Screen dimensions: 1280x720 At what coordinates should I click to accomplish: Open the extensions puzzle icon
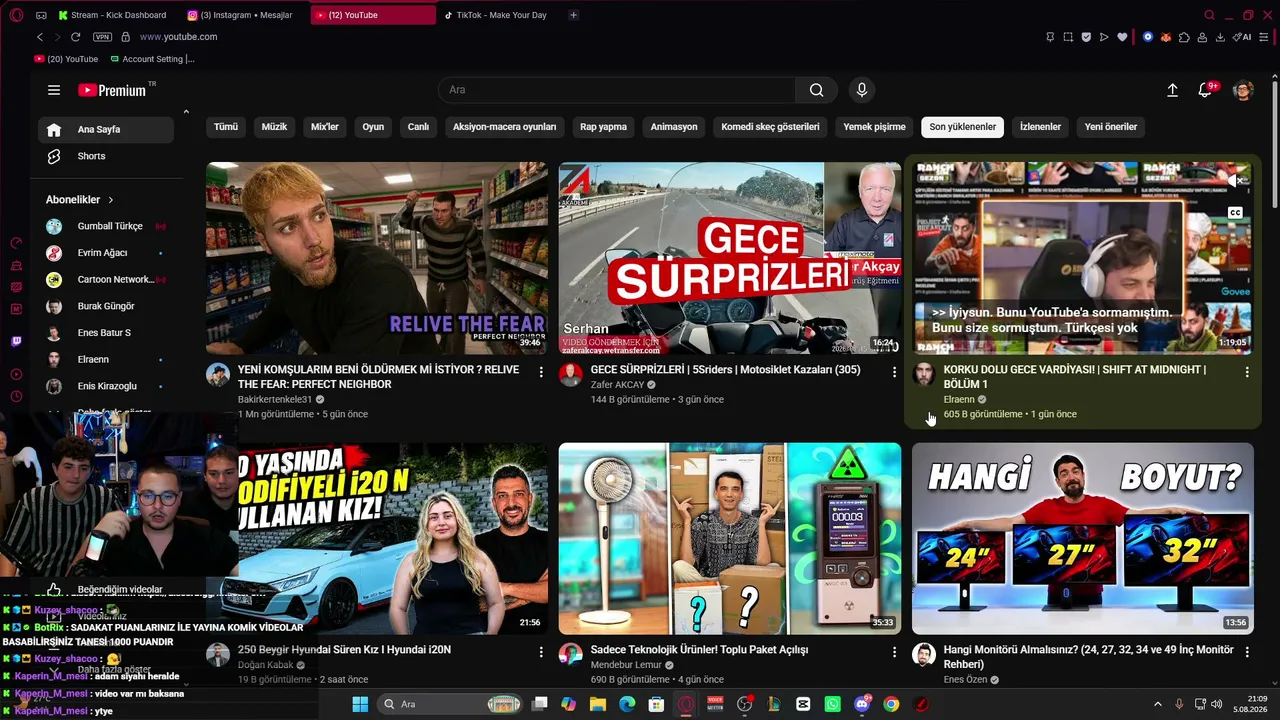(x=1184, y=37)
